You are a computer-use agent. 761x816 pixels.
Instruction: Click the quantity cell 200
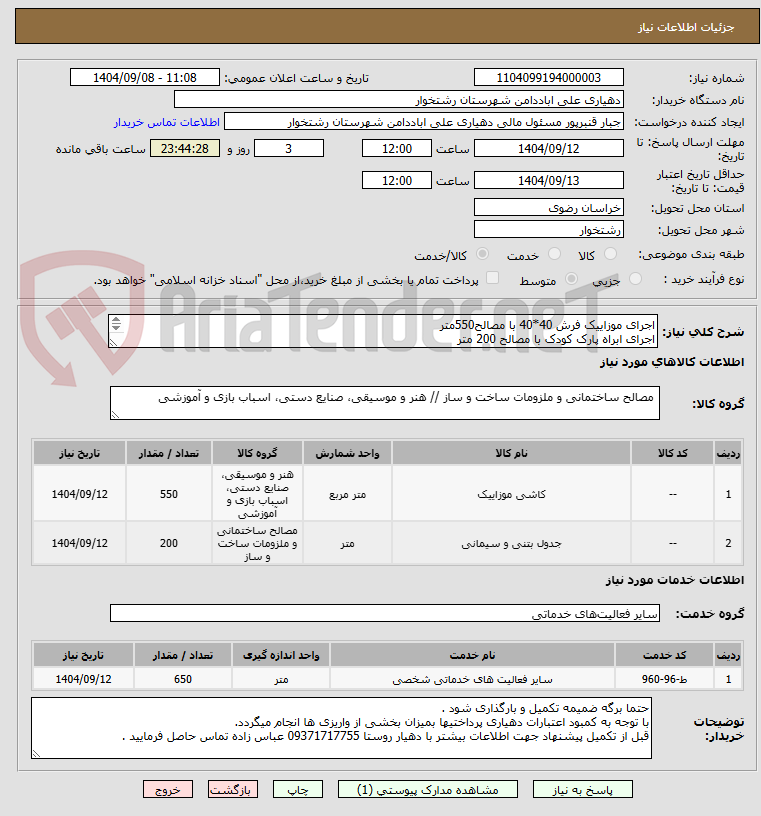click(x=169, y=544)
